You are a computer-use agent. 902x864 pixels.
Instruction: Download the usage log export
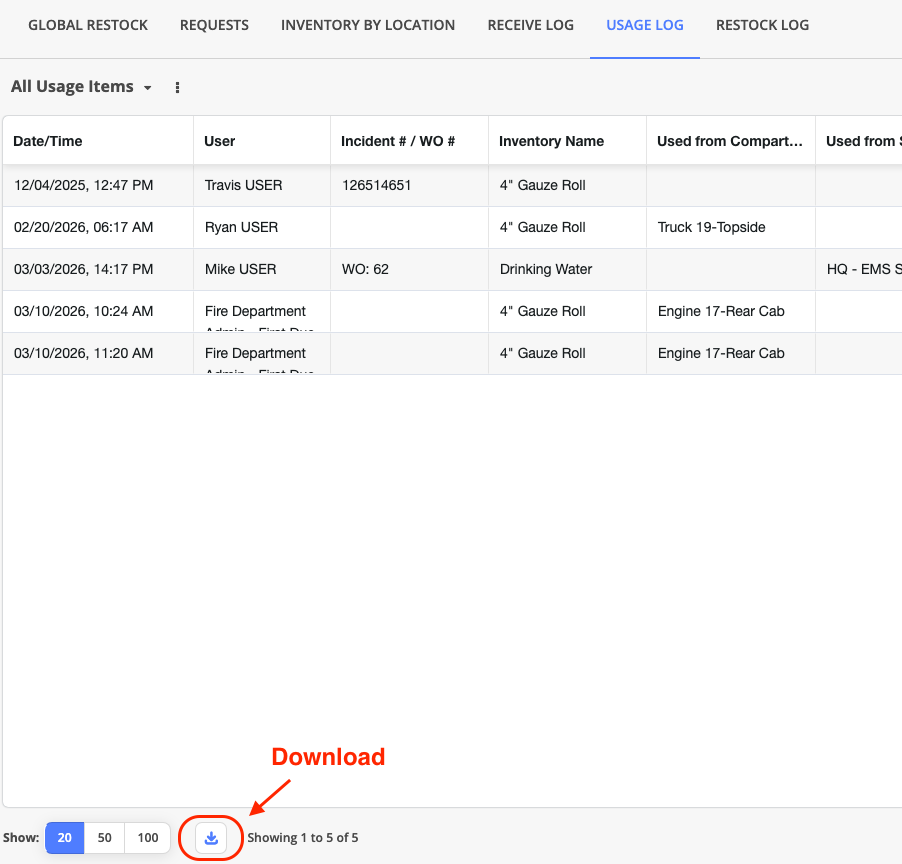pos(211,838)
